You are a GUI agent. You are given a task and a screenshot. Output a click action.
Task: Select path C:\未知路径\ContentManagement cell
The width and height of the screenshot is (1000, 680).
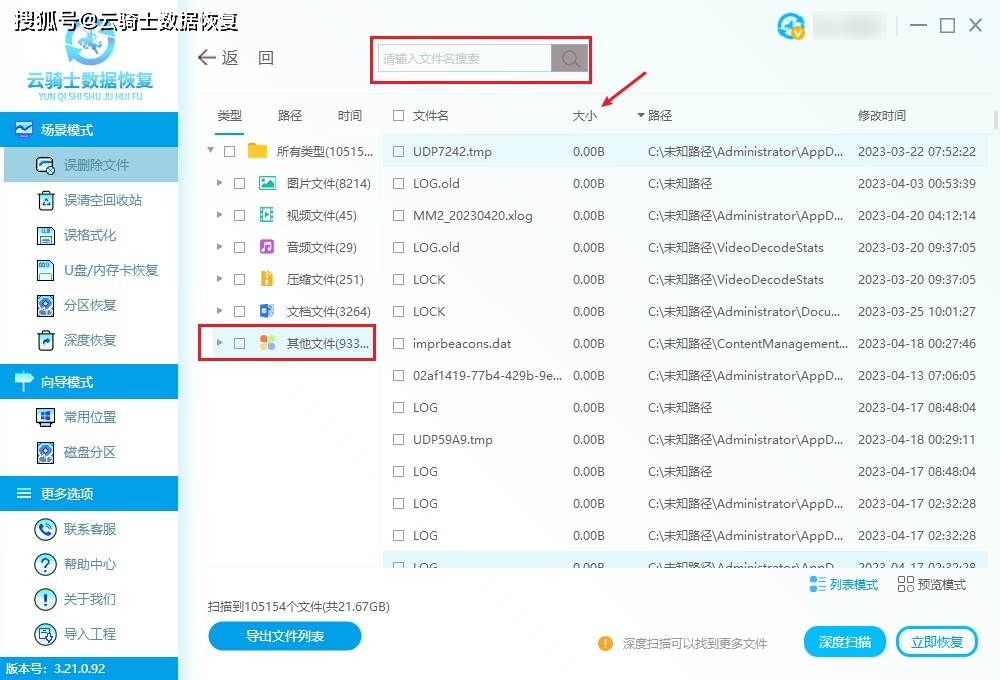[x=747, y=344]
